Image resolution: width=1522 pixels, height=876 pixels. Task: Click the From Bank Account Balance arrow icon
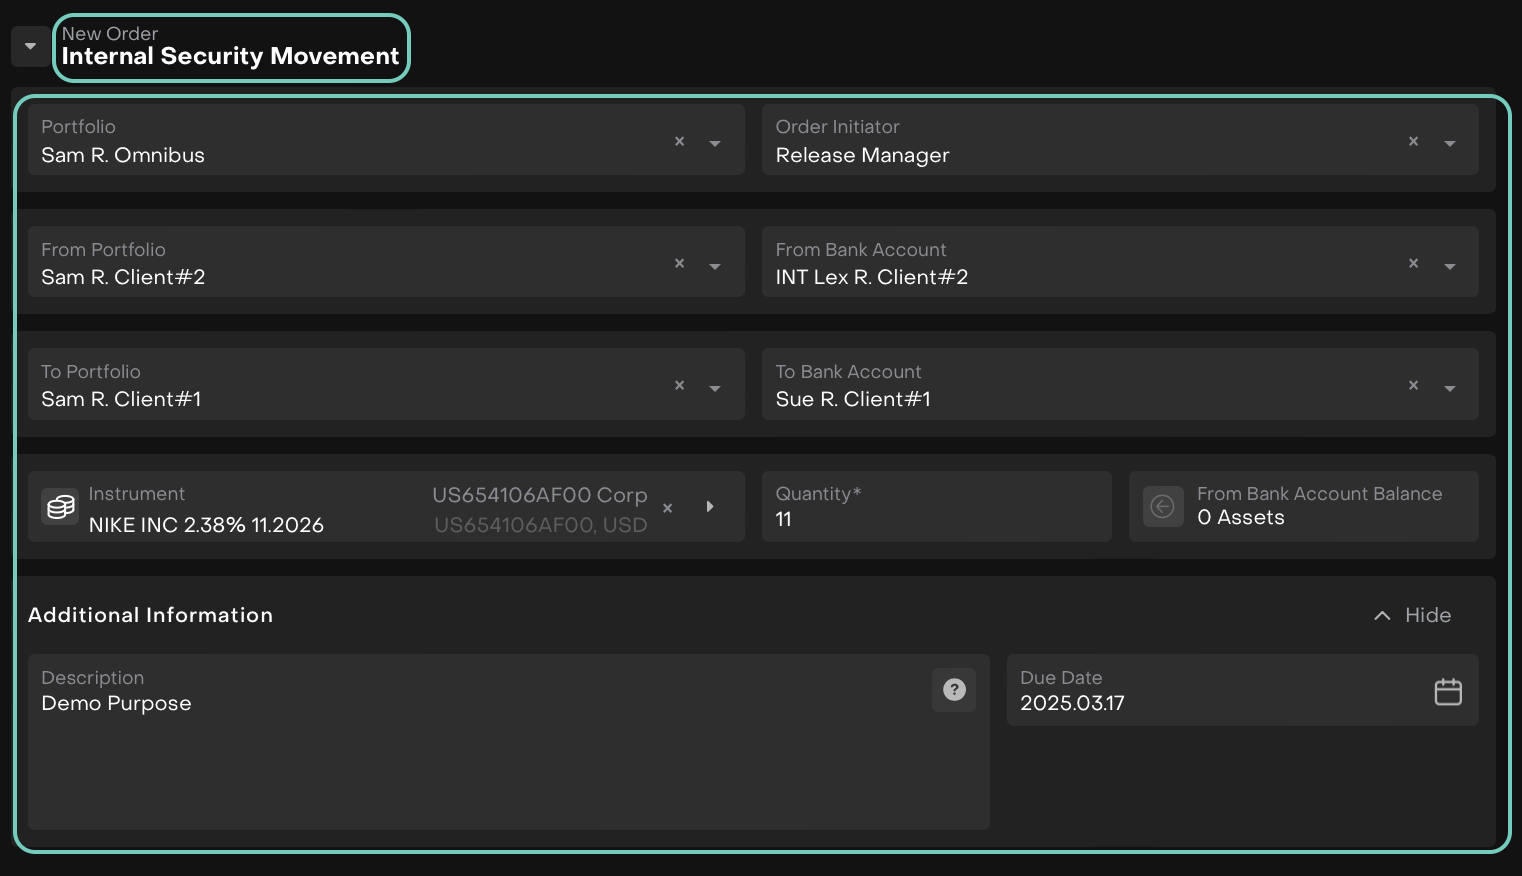pos(1162,507)
